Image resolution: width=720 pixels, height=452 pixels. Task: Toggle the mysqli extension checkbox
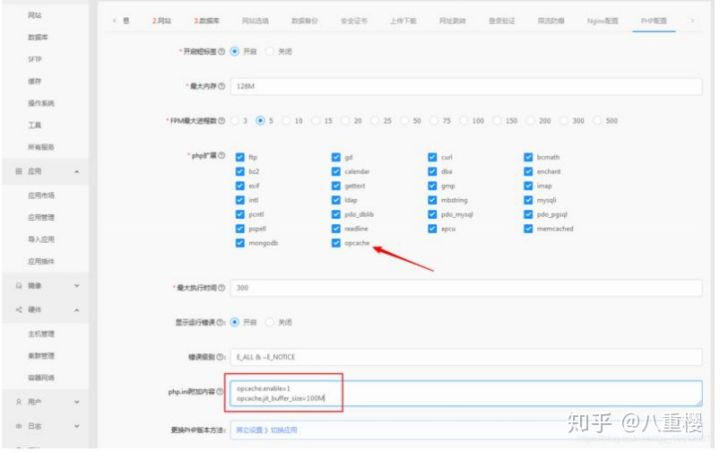[529, 200]
